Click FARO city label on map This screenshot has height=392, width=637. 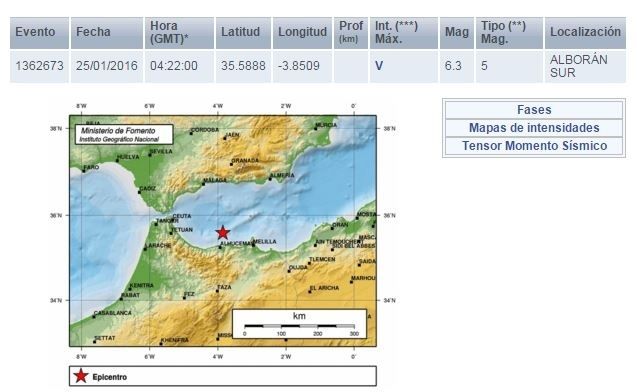tap(91, 167)
